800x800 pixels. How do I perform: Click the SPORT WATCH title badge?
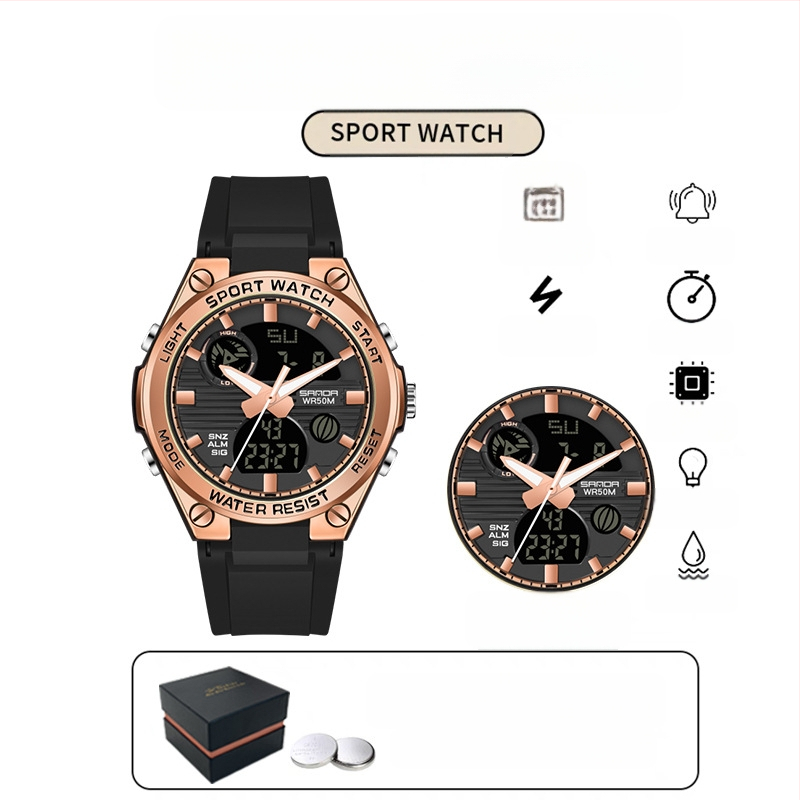422,133
